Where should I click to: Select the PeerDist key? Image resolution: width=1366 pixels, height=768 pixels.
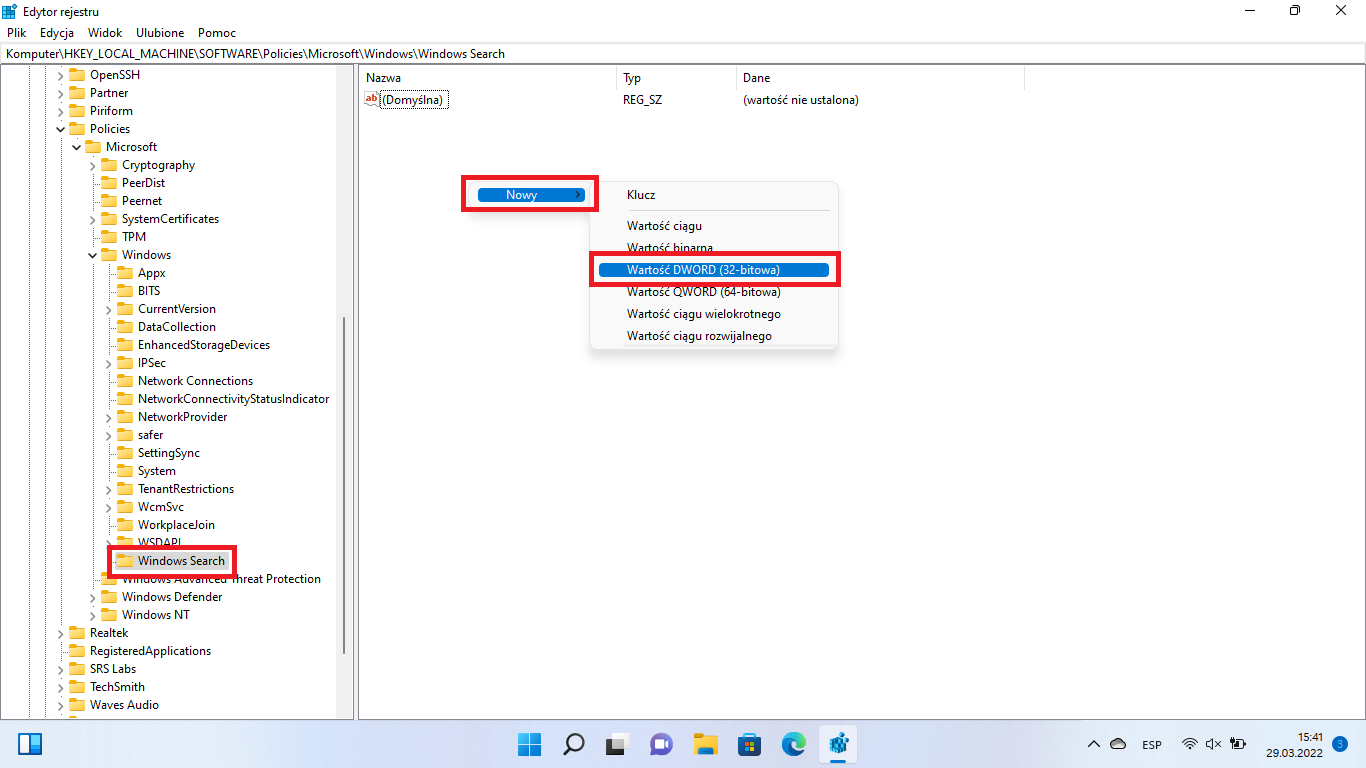point(143,183)
